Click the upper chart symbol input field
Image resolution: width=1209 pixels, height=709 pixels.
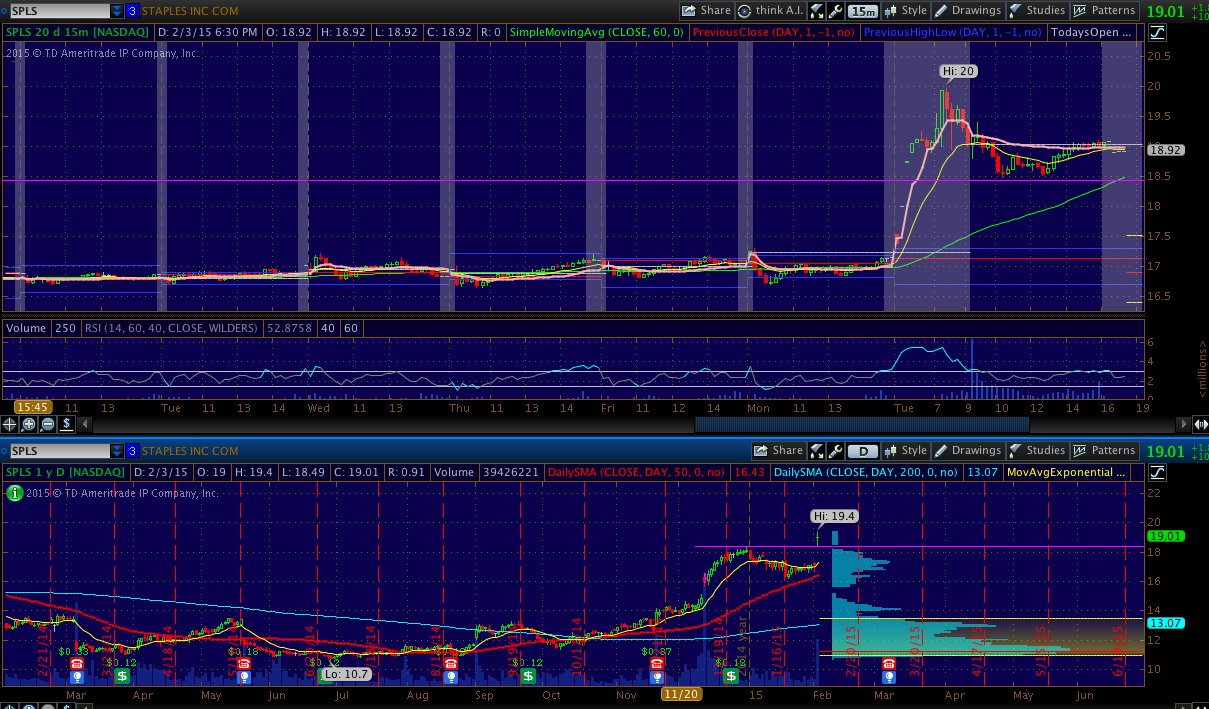click(57, 11)
